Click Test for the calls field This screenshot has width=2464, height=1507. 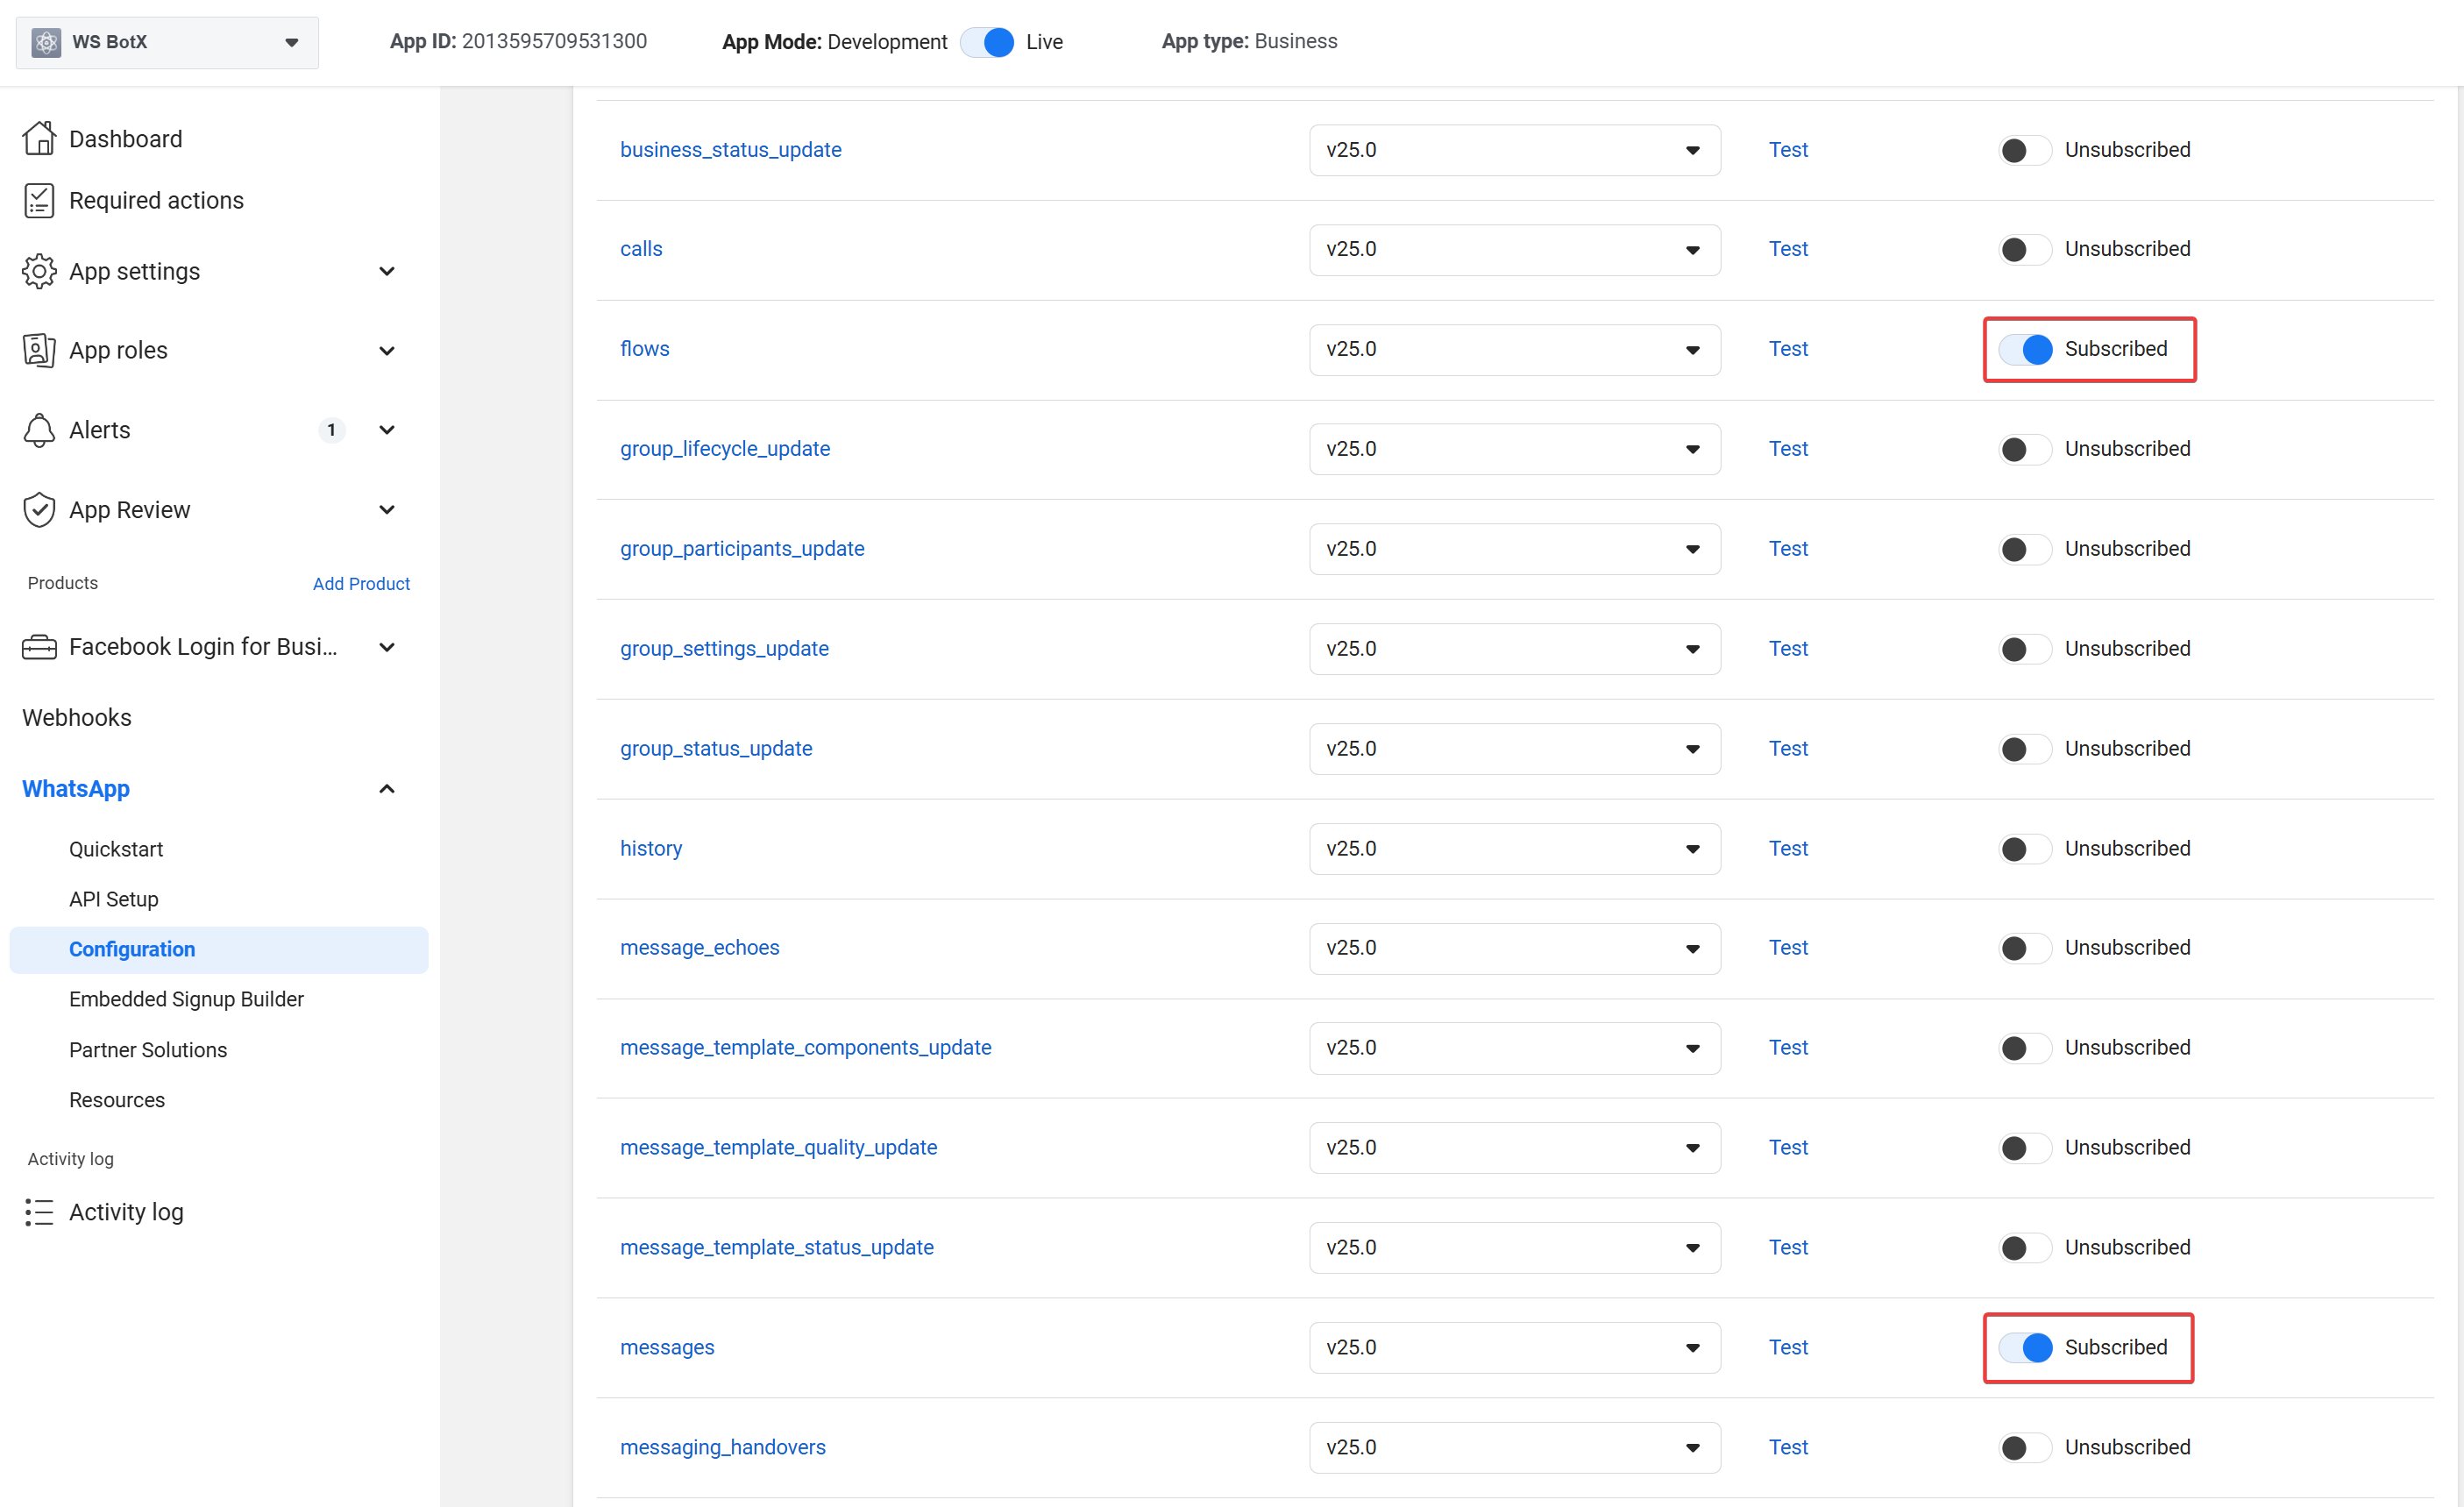(1788, 249)
